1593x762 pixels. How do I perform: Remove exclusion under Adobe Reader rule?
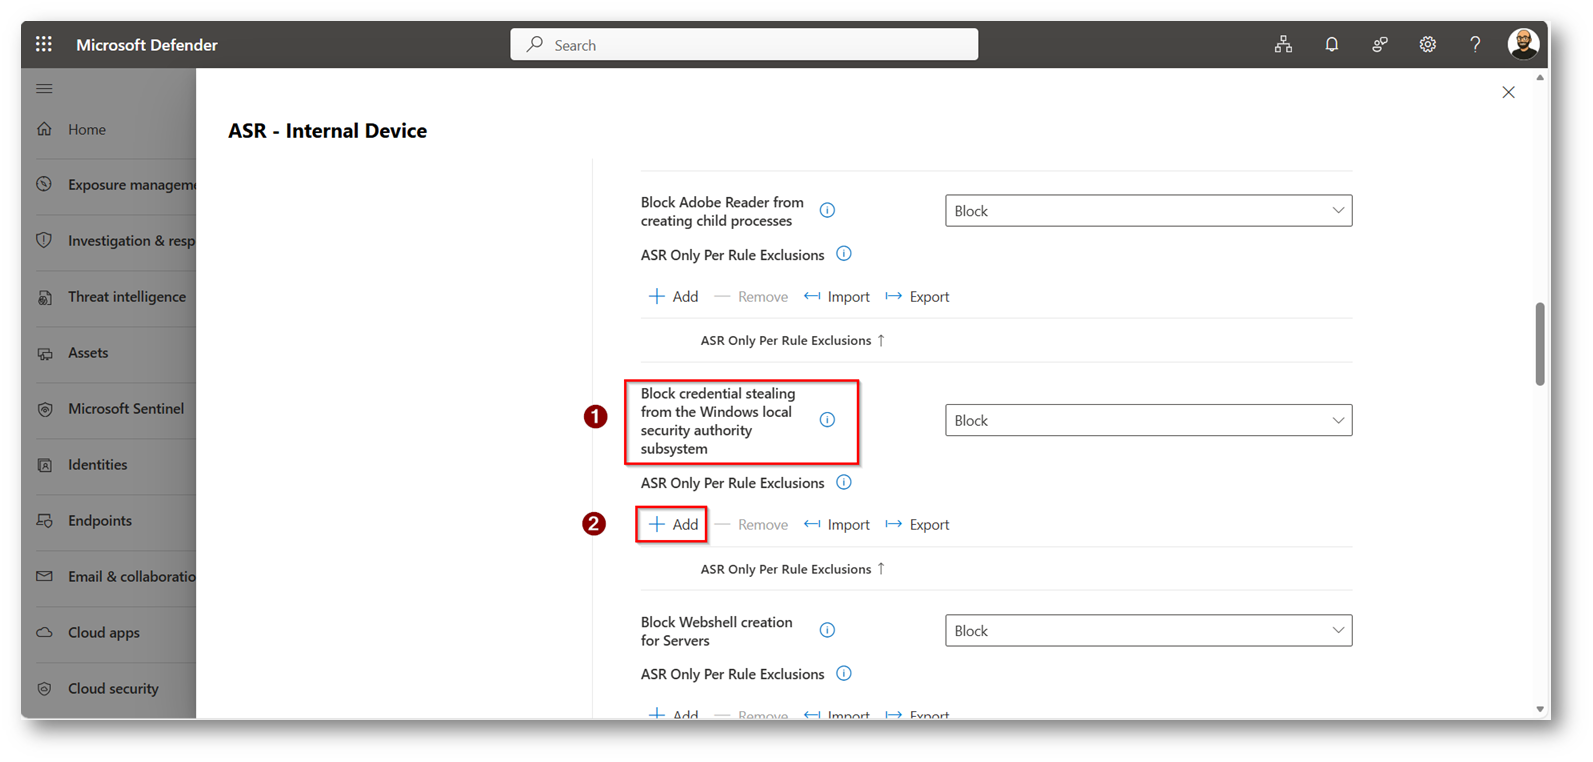pos(751,297)
